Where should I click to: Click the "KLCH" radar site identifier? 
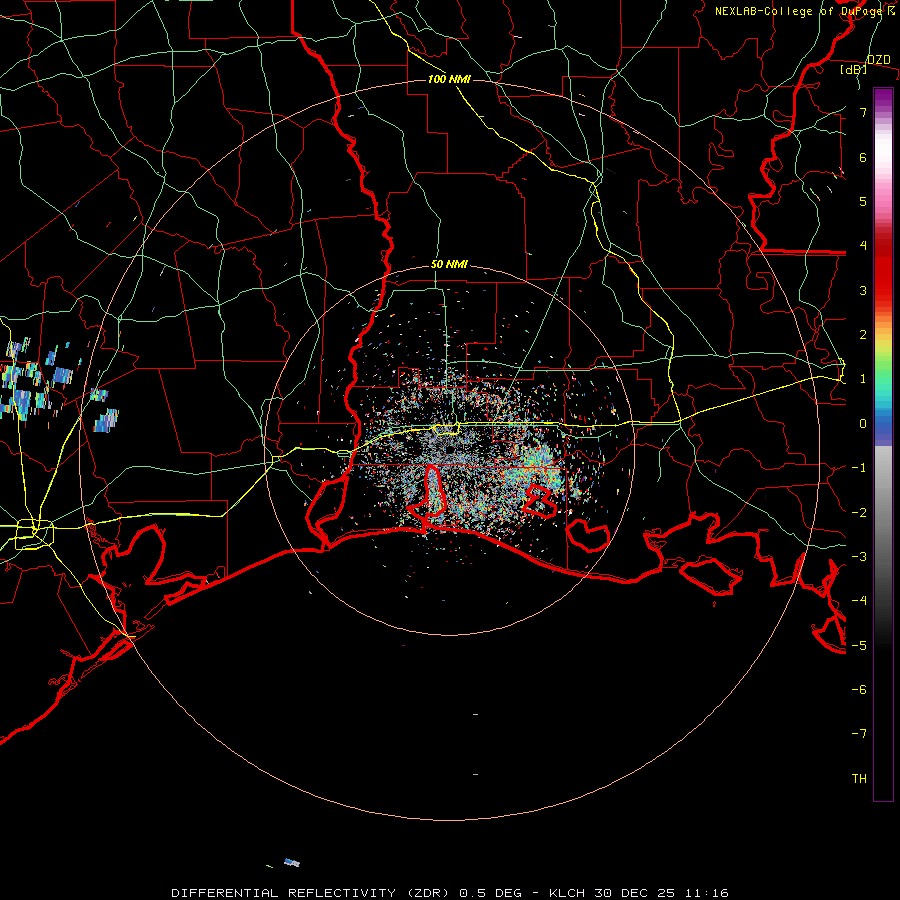[x=567, y=893]
